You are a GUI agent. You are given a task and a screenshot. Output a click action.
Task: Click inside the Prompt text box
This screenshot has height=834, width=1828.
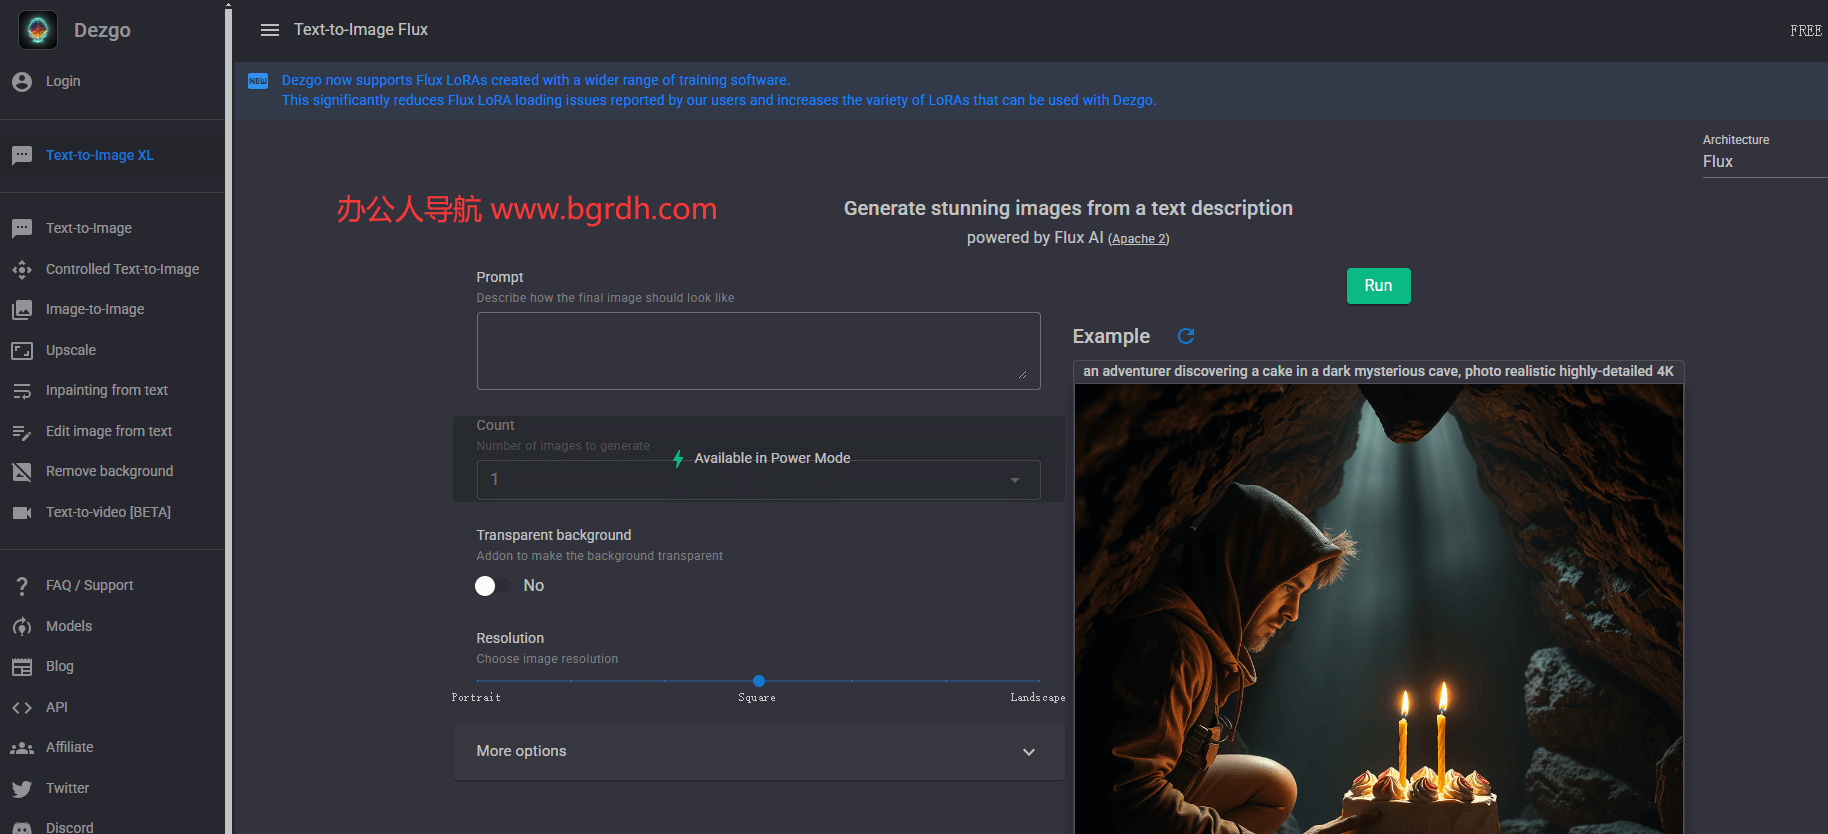coord(758,351)
